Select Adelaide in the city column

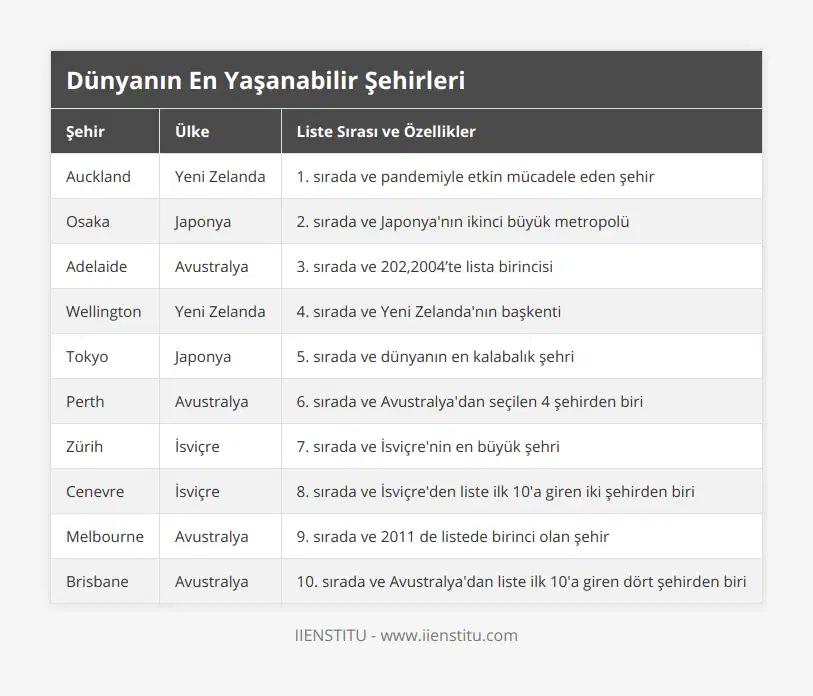95,266
